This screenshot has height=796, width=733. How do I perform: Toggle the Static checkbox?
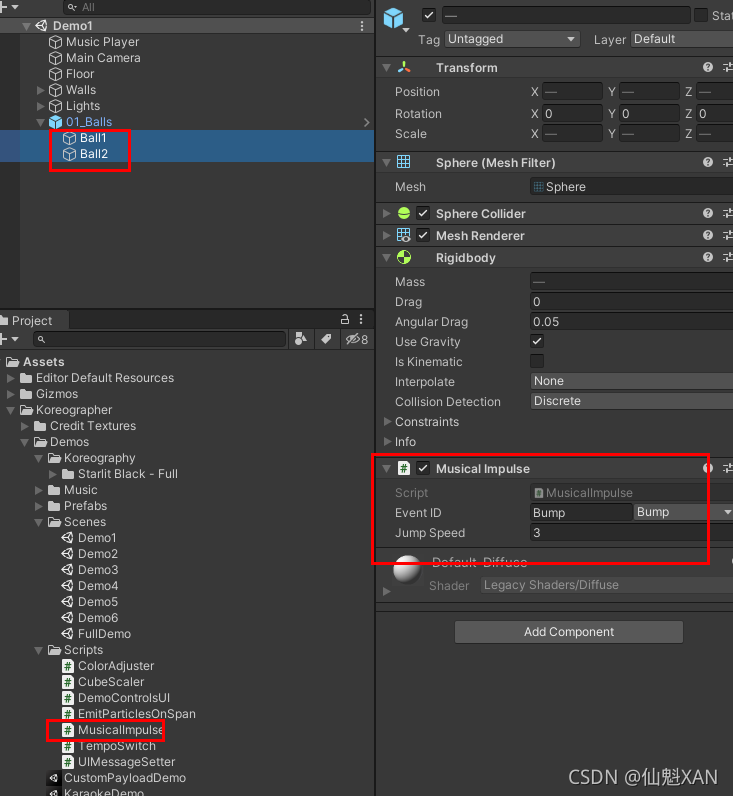pos(701,15)
